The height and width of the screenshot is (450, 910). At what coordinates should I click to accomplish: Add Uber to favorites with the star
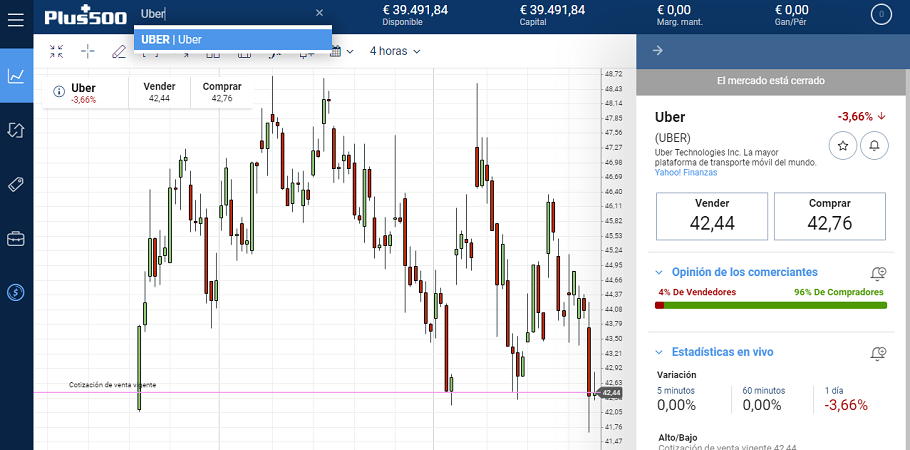843,146
